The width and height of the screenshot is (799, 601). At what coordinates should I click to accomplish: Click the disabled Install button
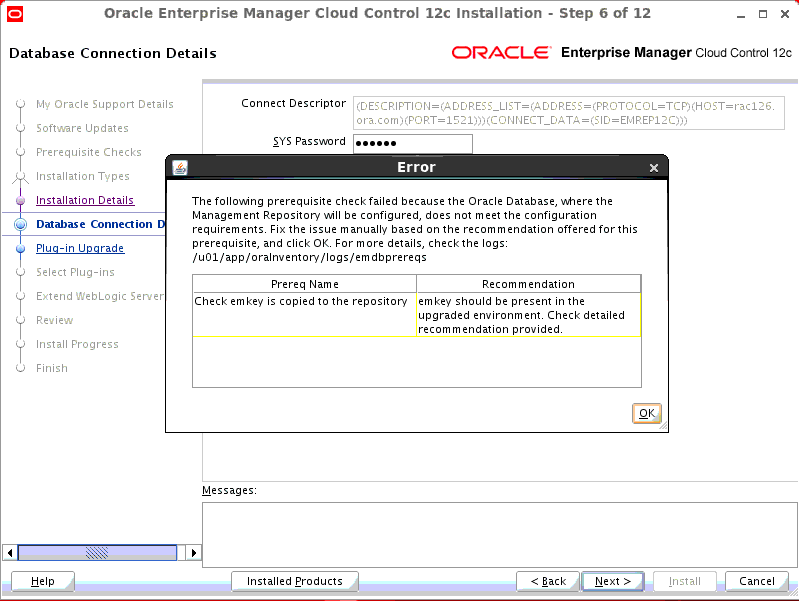pos(684,581)
